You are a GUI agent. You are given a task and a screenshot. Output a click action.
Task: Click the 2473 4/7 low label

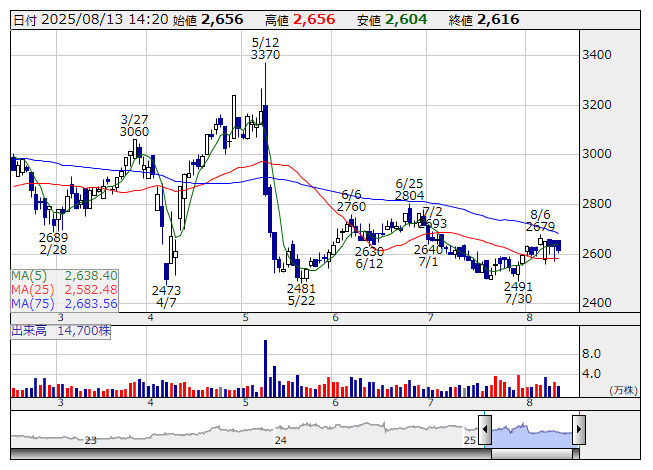(166, 296)
